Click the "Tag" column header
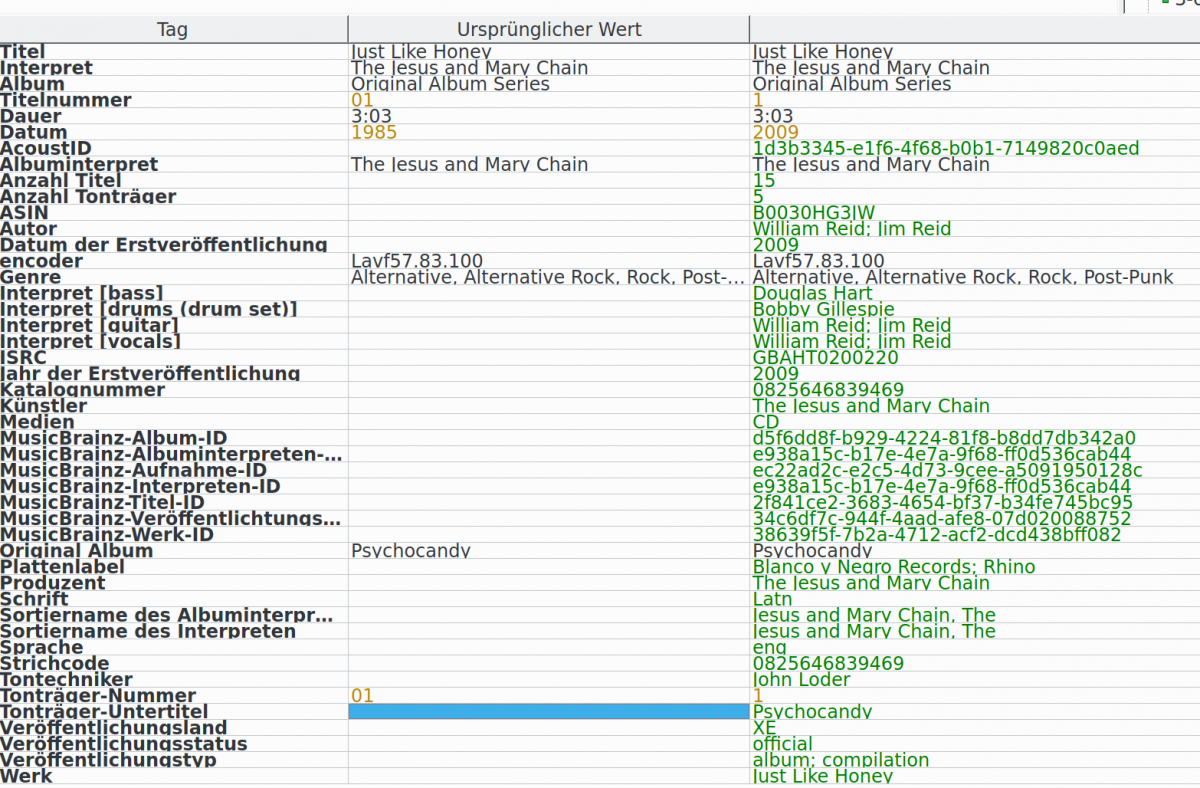Screen dimensions: 1200x788 pyautogui.click(x=173, y=30)
